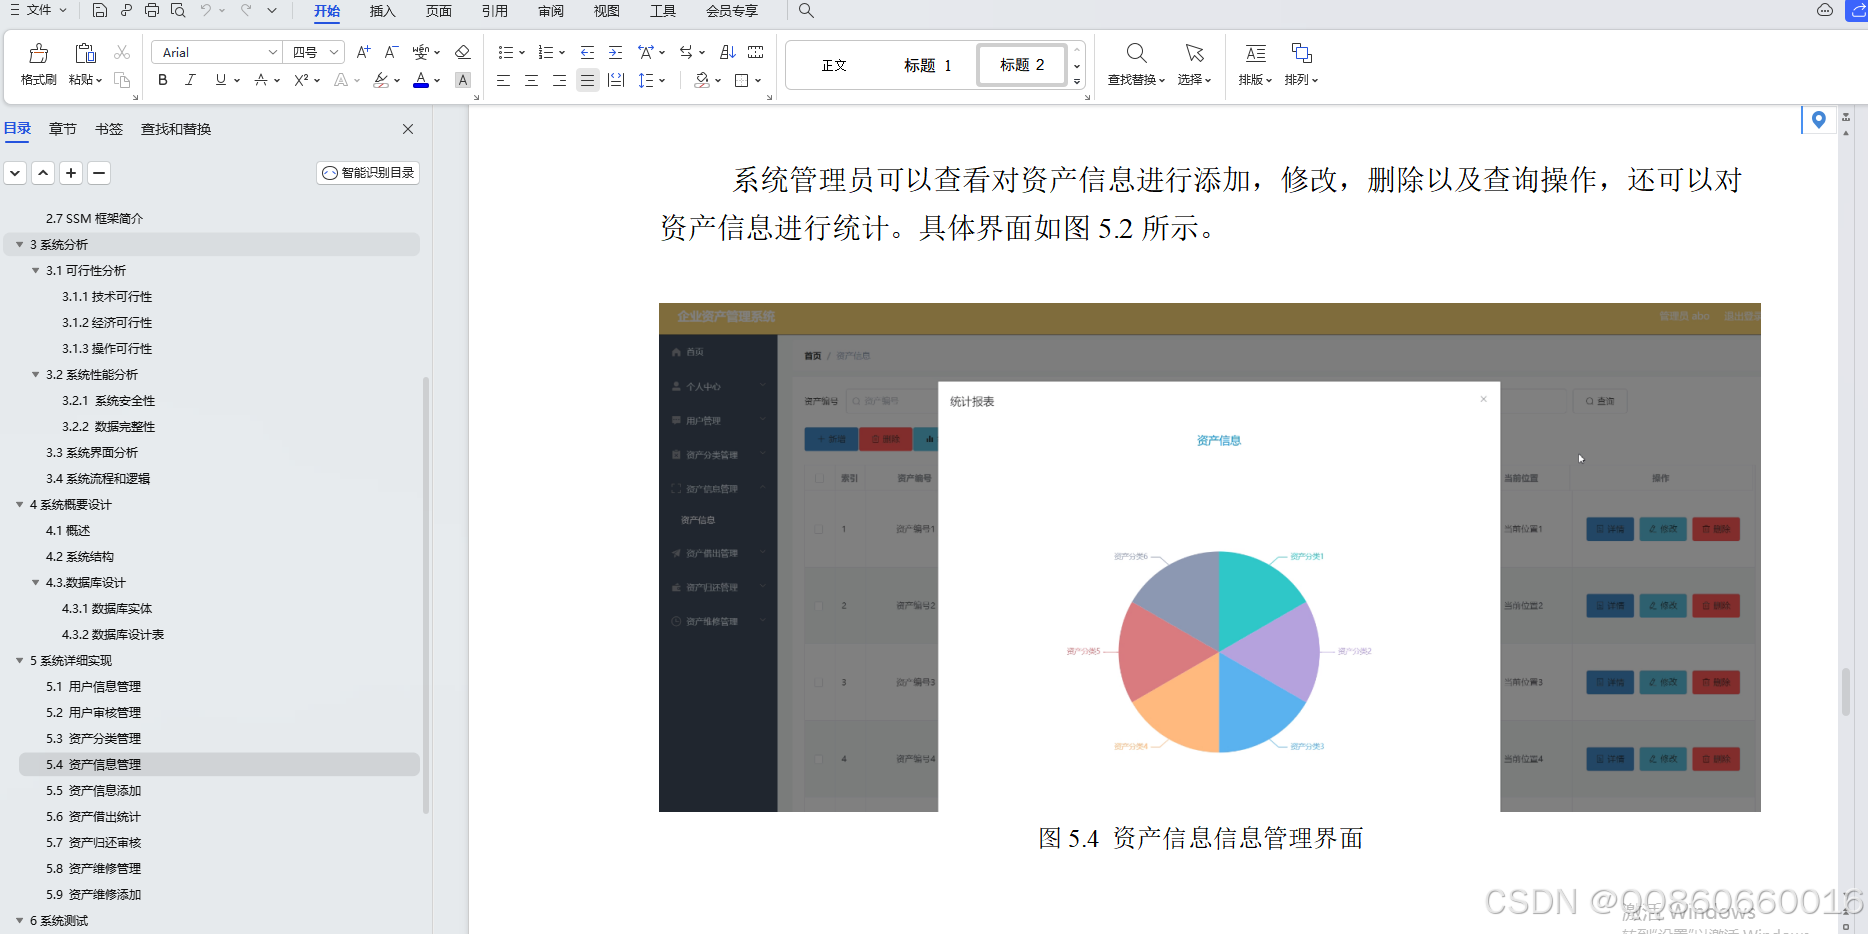Viewport: 1868px width, 934px height.
Task: Collapse the 3 系统分析 tree node
Action: point(19,244)
